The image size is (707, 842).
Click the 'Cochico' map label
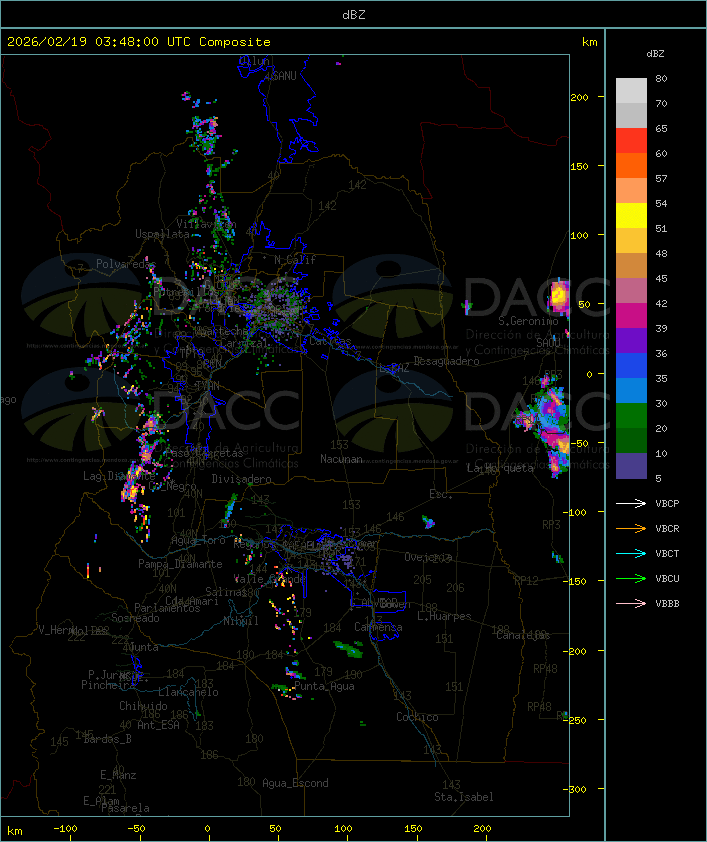[417, 717]
